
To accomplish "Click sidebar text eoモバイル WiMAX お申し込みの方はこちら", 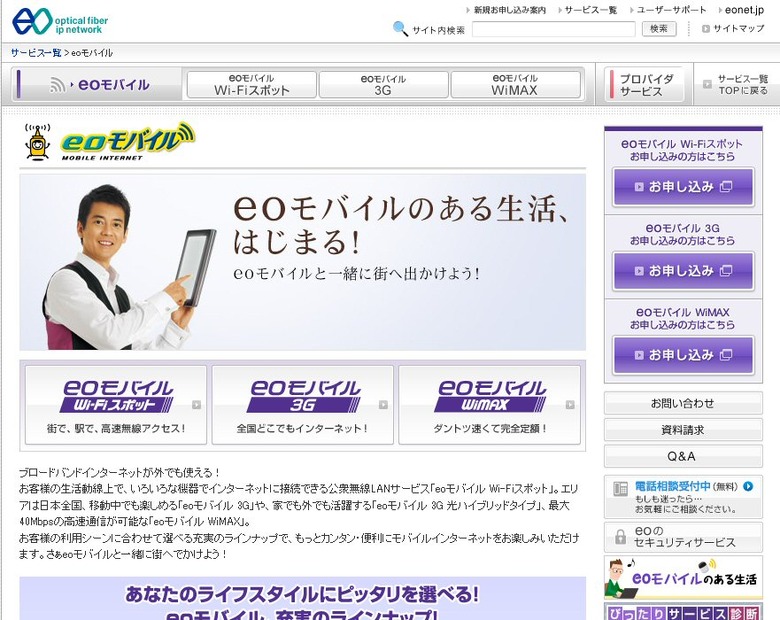I will click(x=682, y=318).
